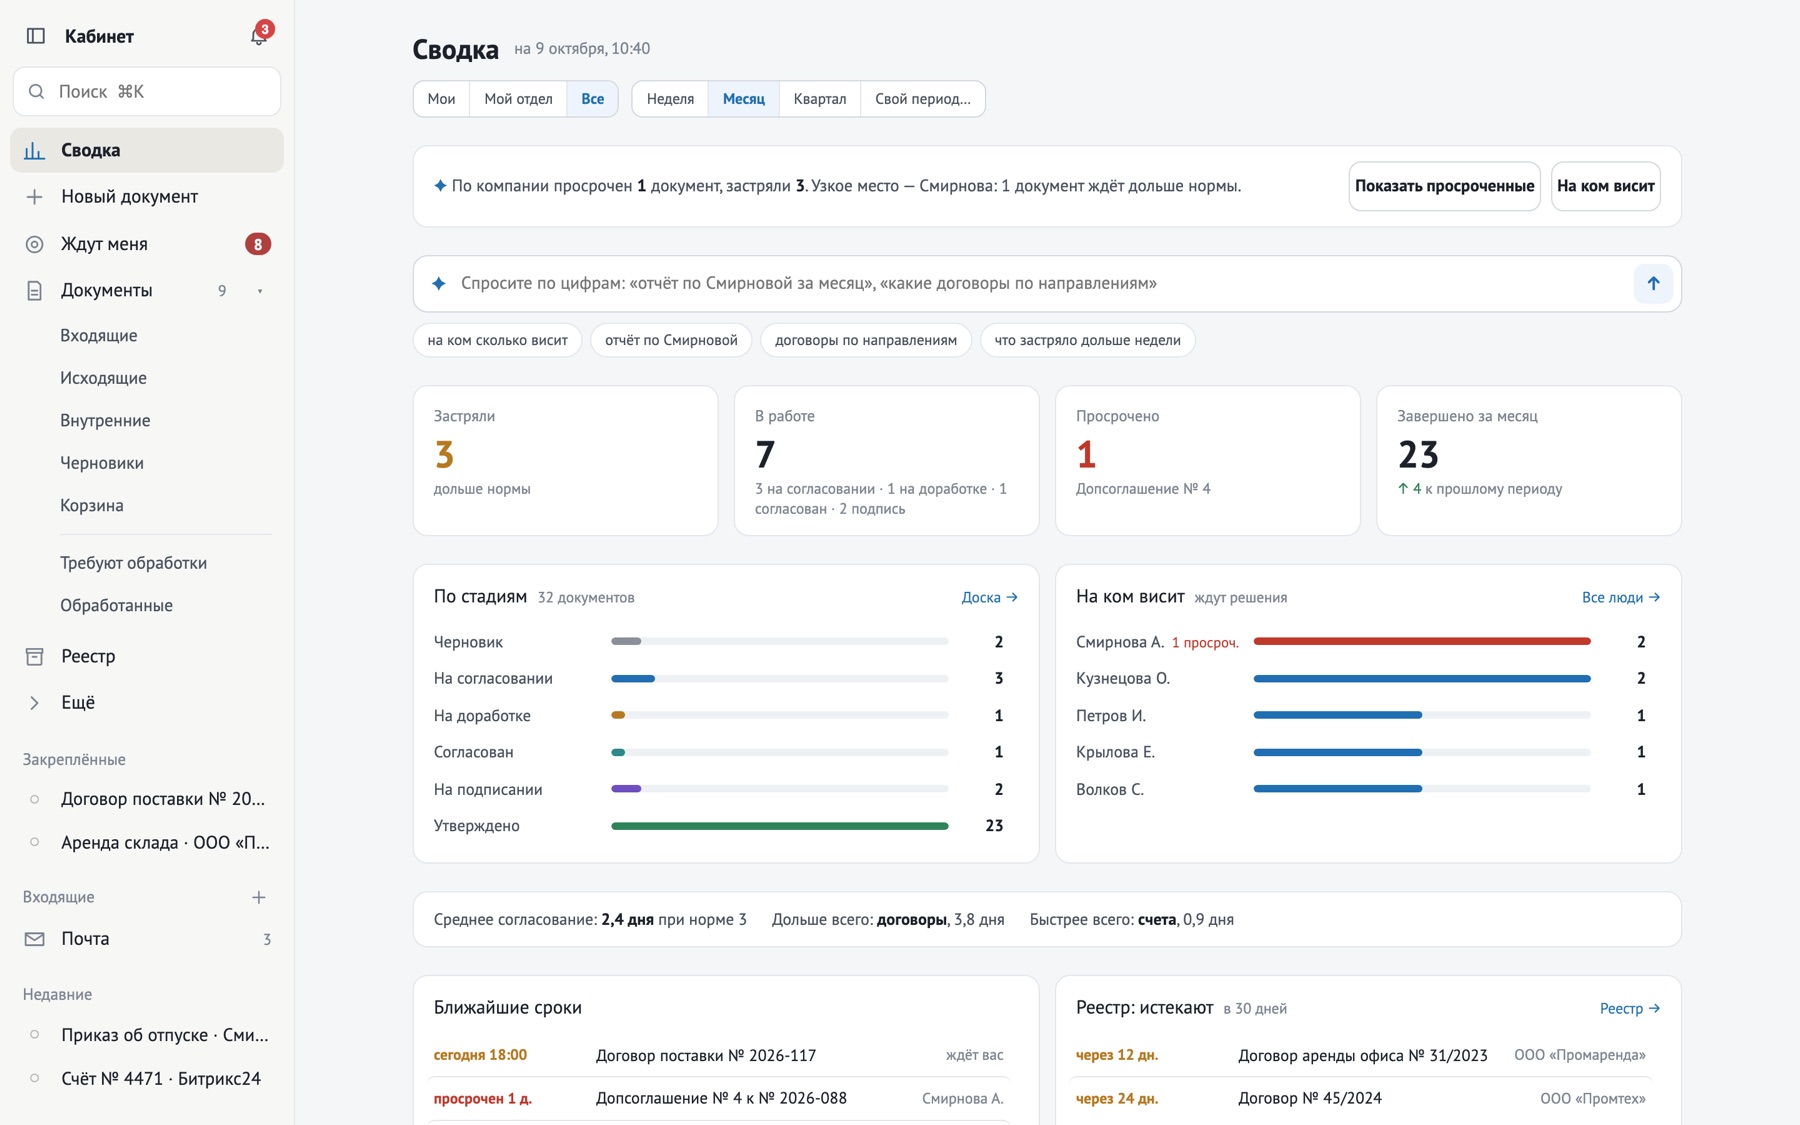Click the Документы page icon
The width and height of the screenshot is (1800, 1125).
(x=35, y=291)
